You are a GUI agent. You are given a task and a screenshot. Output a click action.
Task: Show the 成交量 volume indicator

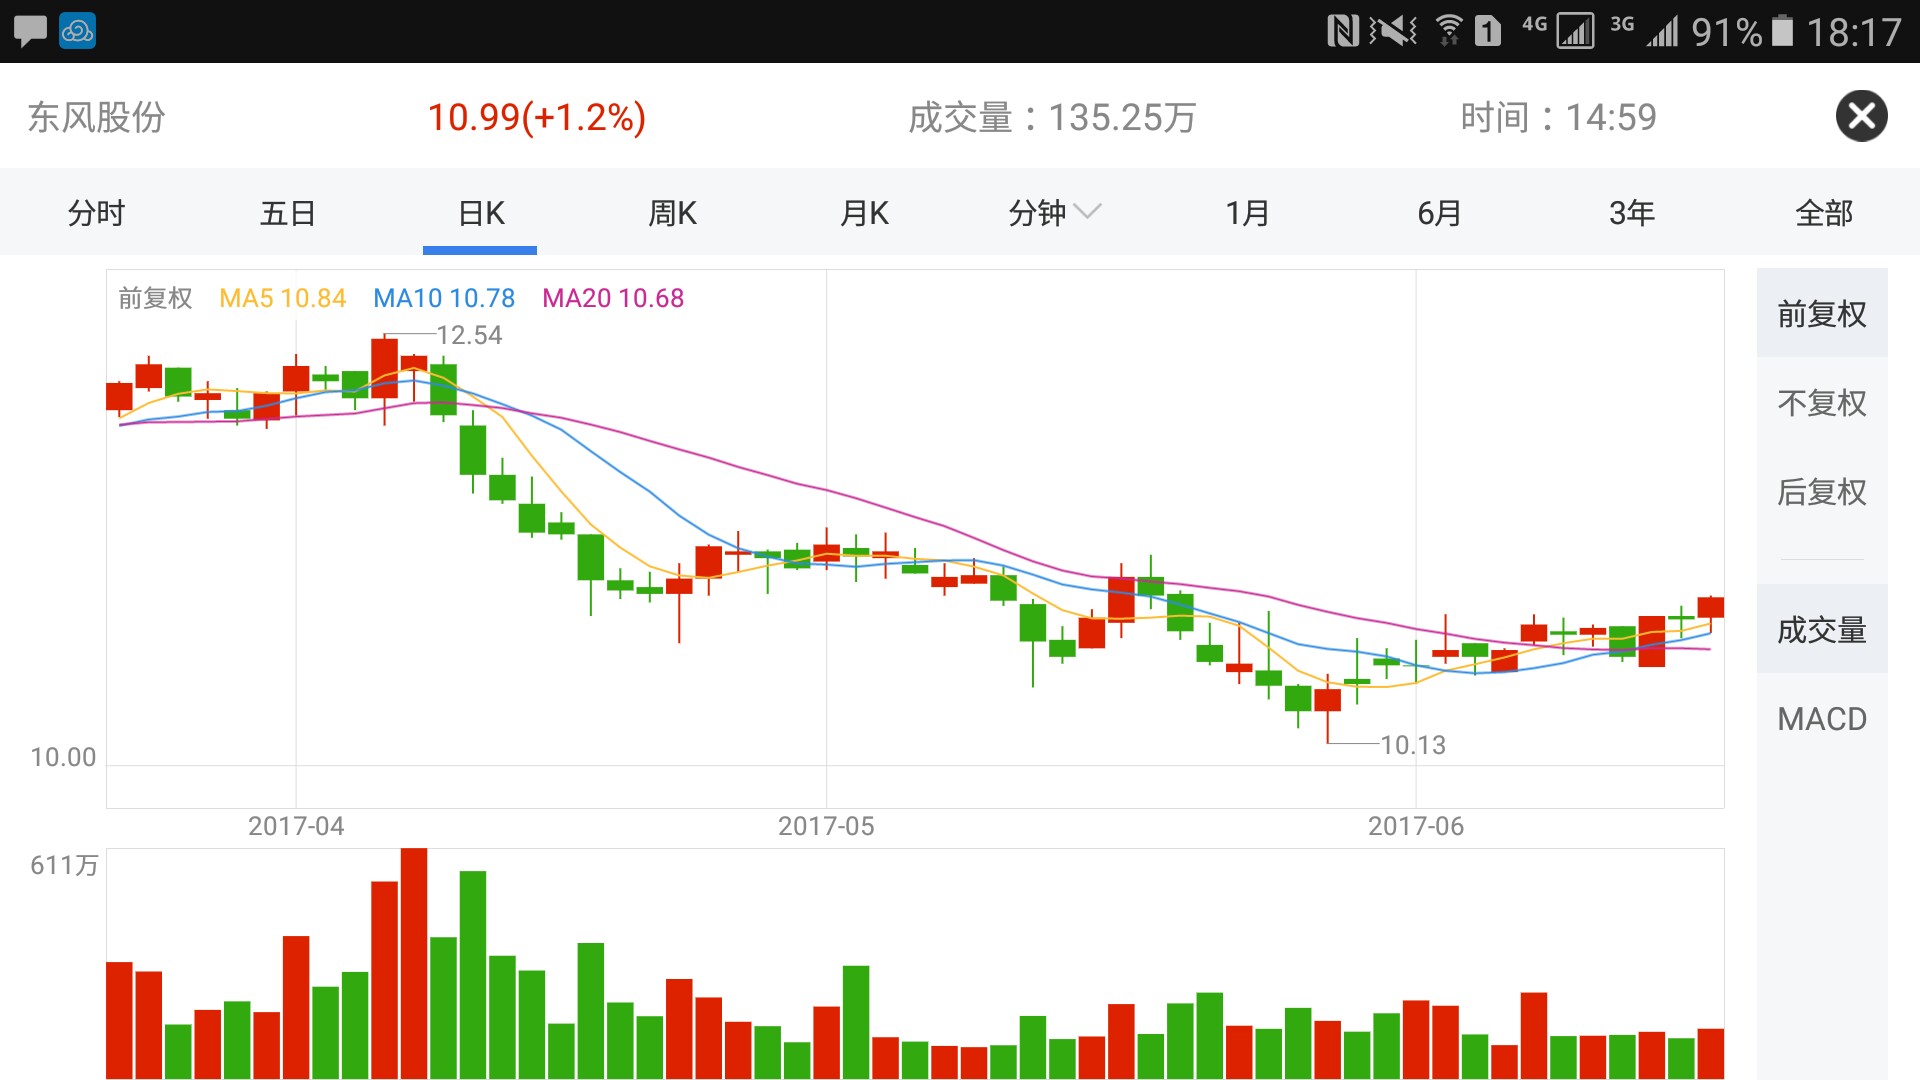pyautogui.click(x=1822, y=629)
